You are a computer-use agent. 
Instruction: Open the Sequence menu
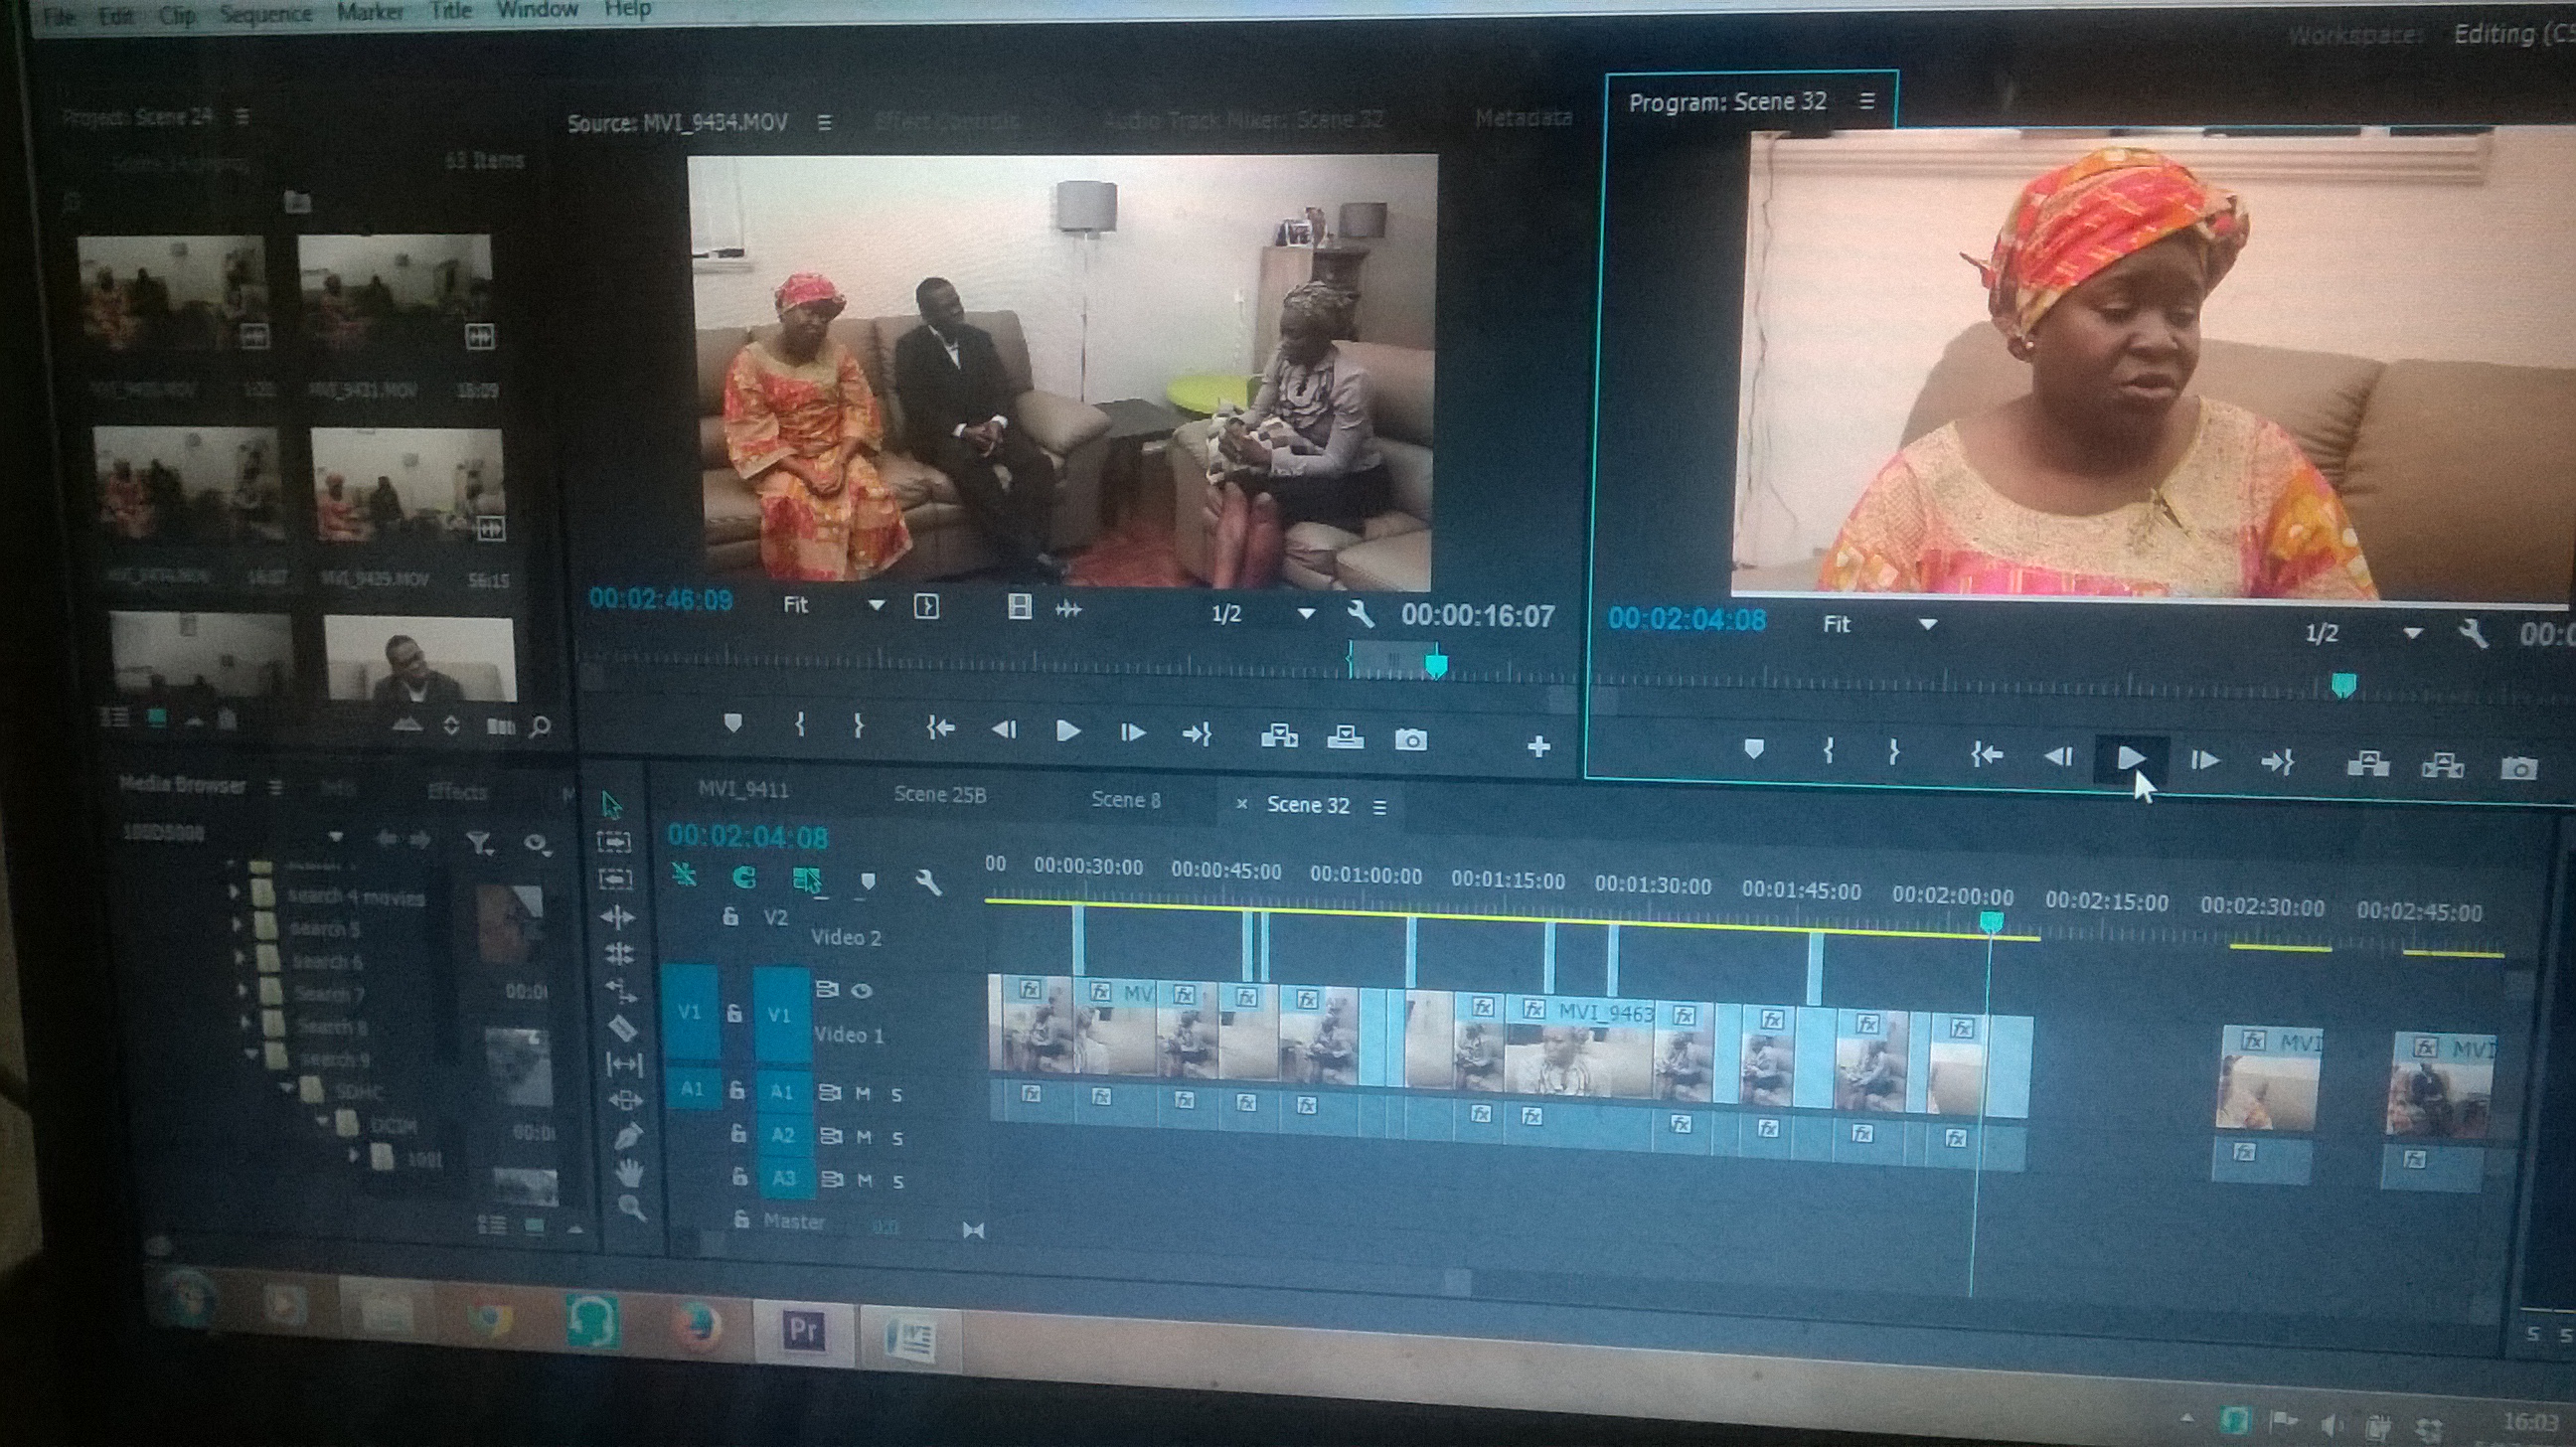pyautogui.click(x=266, y=14)
